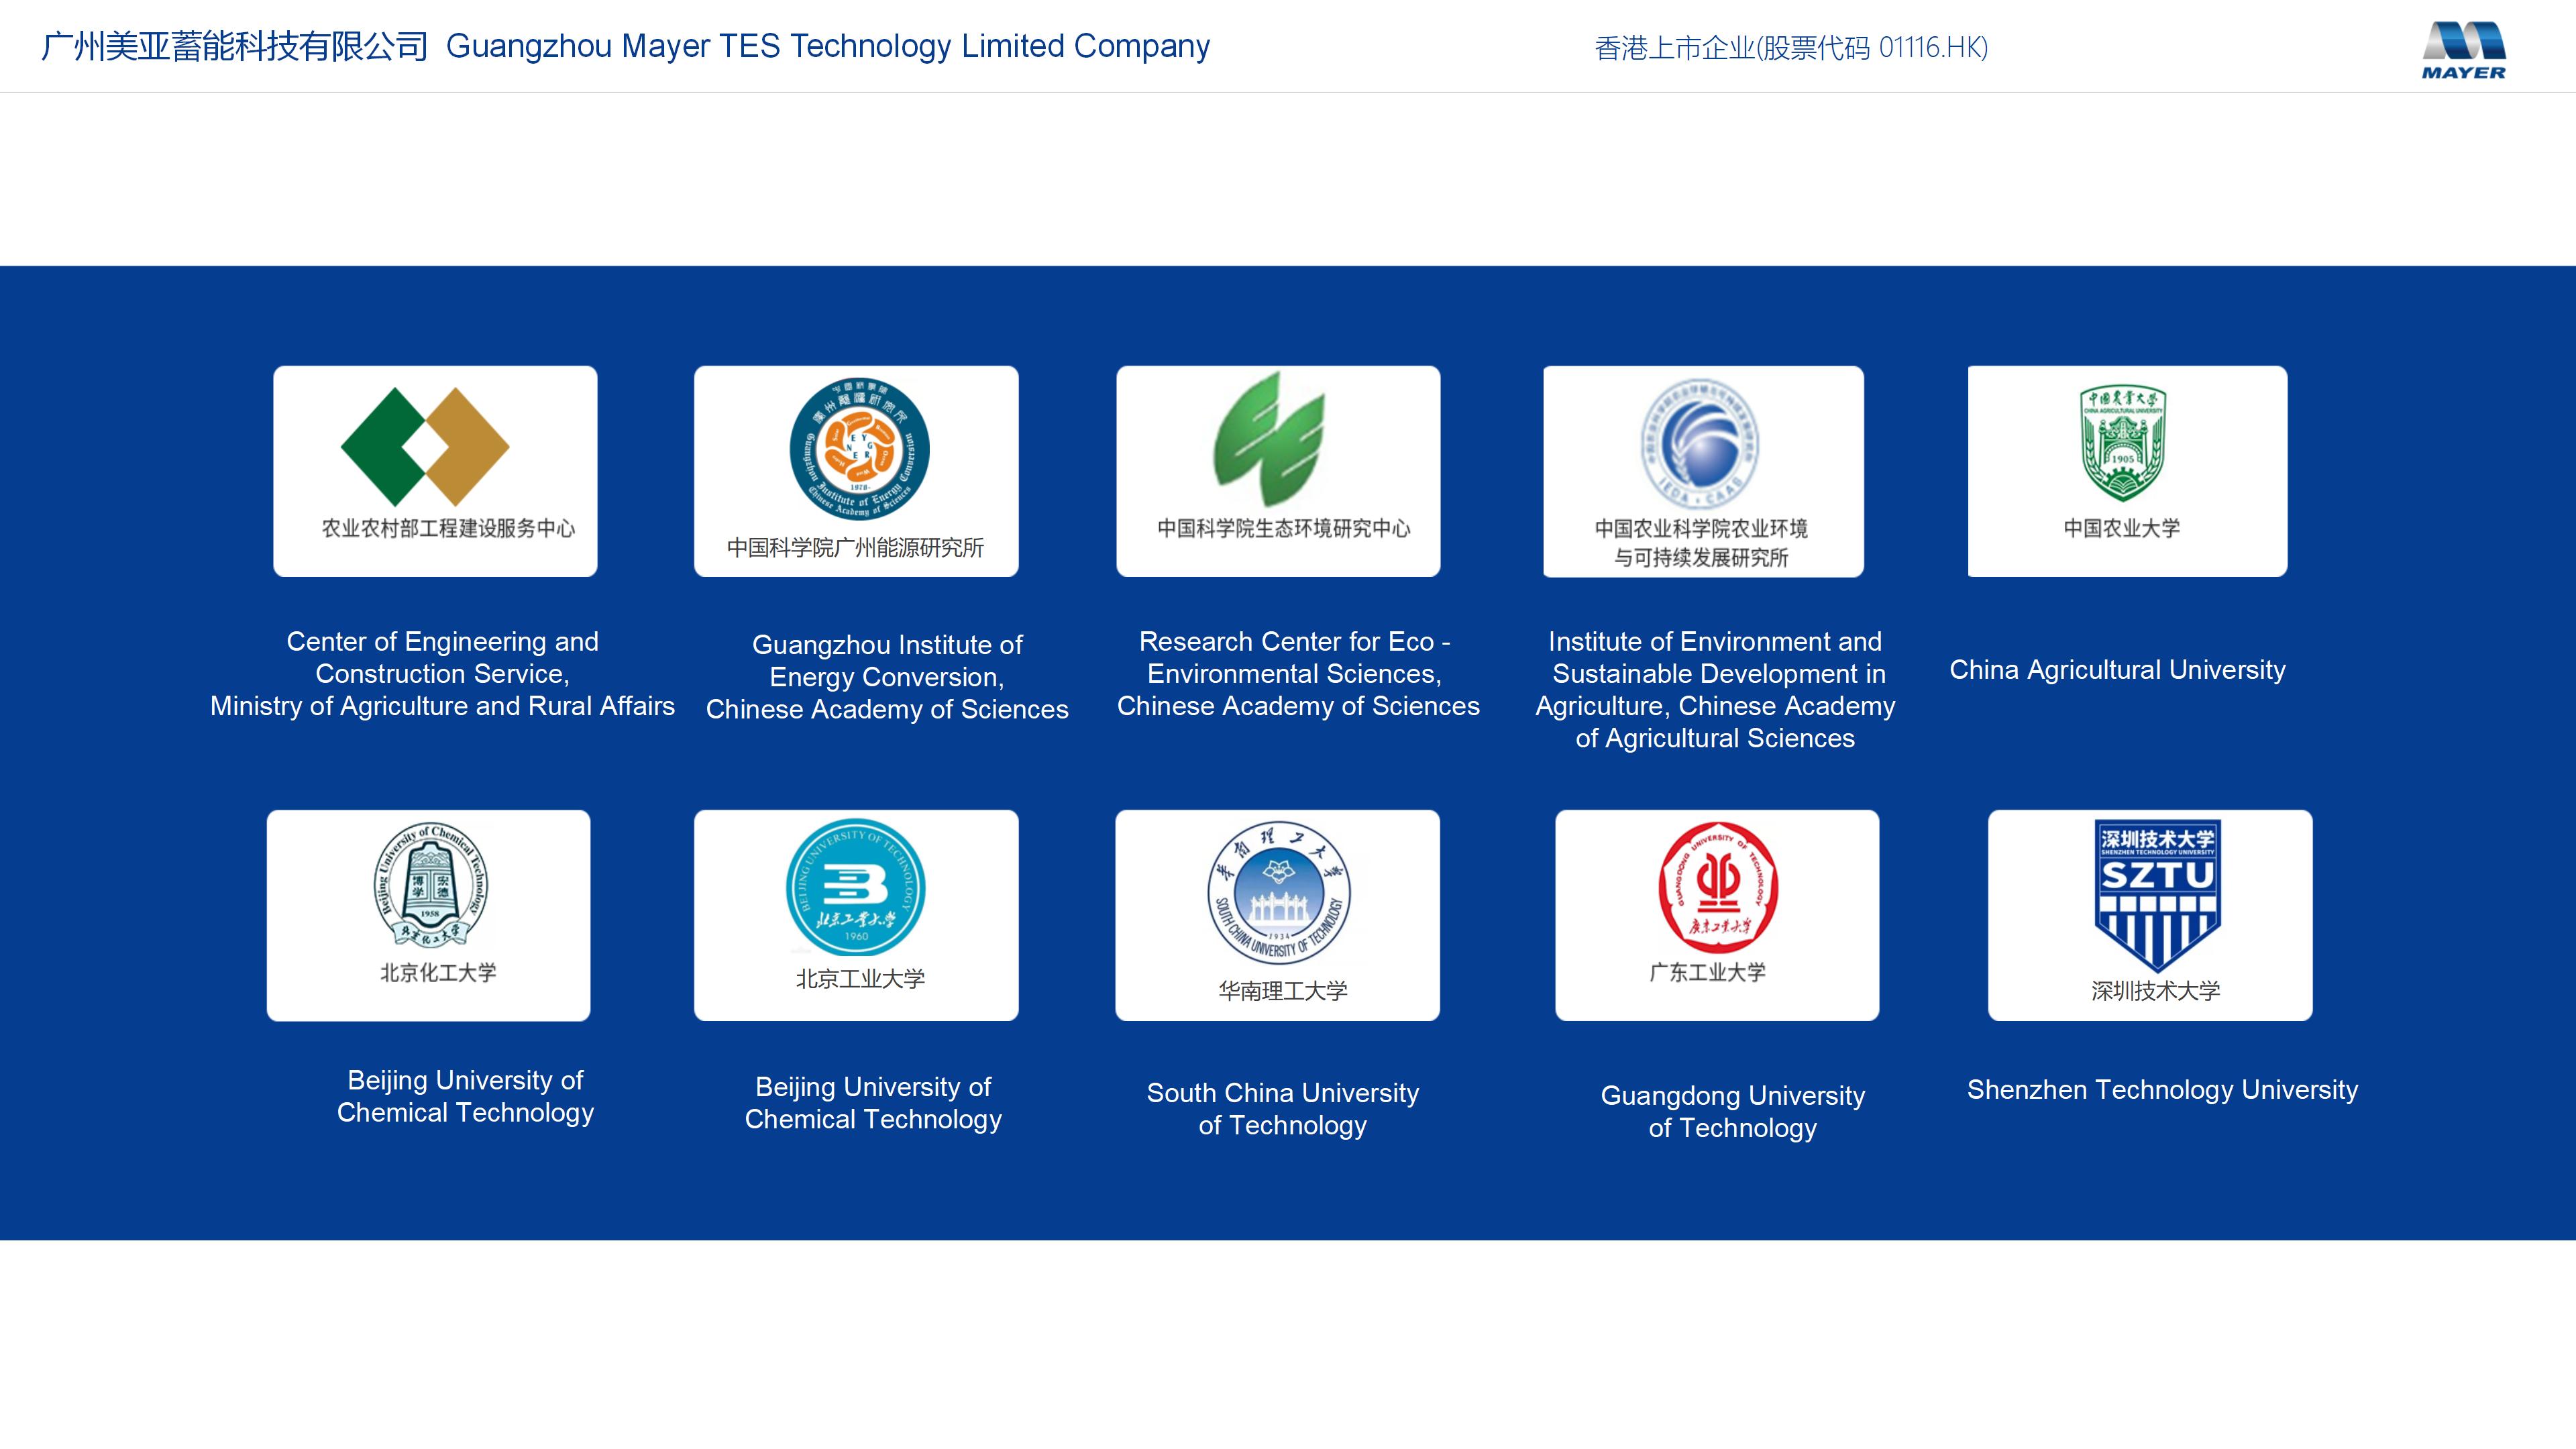Image resolution: width=2576 pixels, height=1449 pixels.
Task: Click the red Guangdong University of Technology seal
Action: tap(1717, 886)
